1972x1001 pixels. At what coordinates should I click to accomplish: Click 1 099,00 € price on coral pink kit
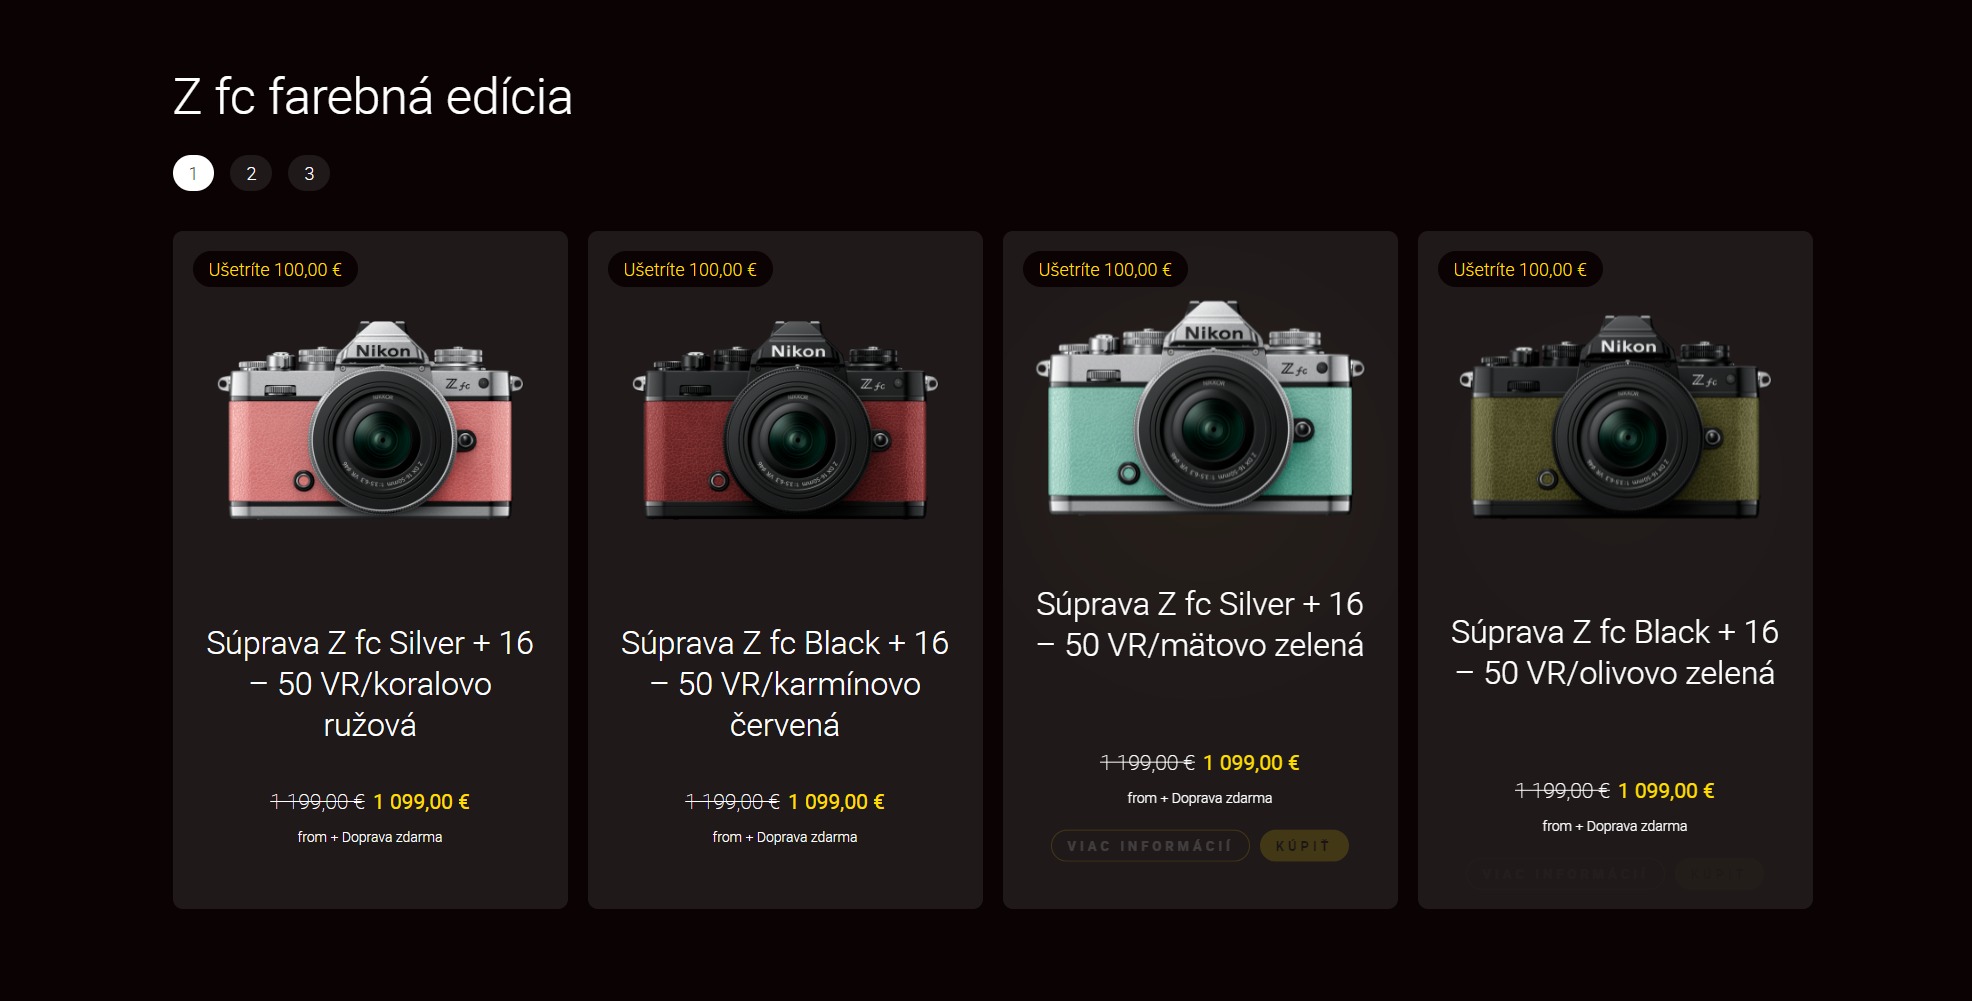click(x=421, y=802)
